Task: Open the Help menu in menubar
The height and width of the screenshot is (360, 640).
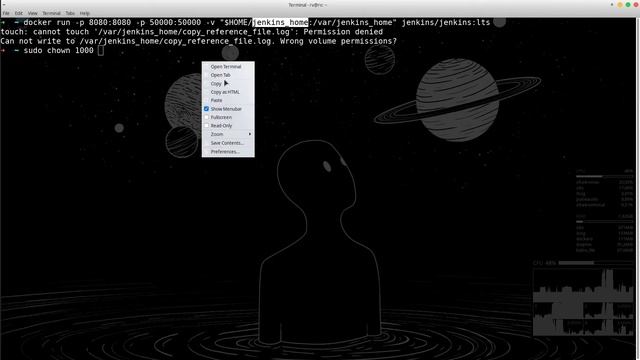Action: pyautogui.click(x=84, y=13)
